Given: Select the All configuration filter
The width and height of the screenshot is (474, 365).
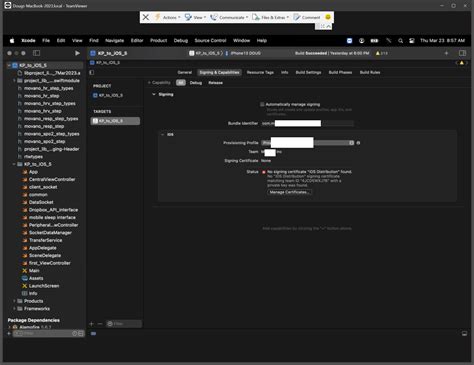Looking at the screenshot, I should [x=181, y=83].
